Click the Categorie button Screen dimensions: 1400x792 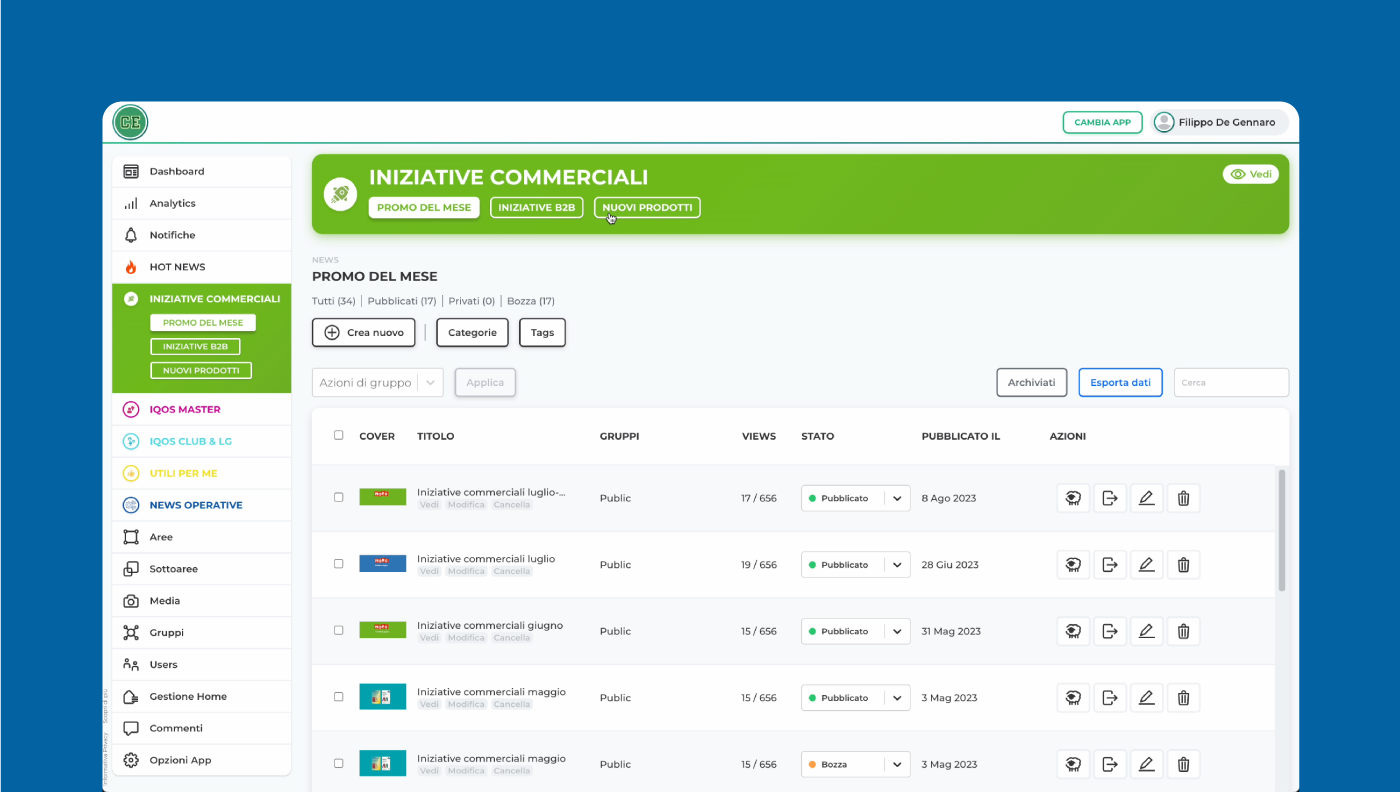coord(472,332)
